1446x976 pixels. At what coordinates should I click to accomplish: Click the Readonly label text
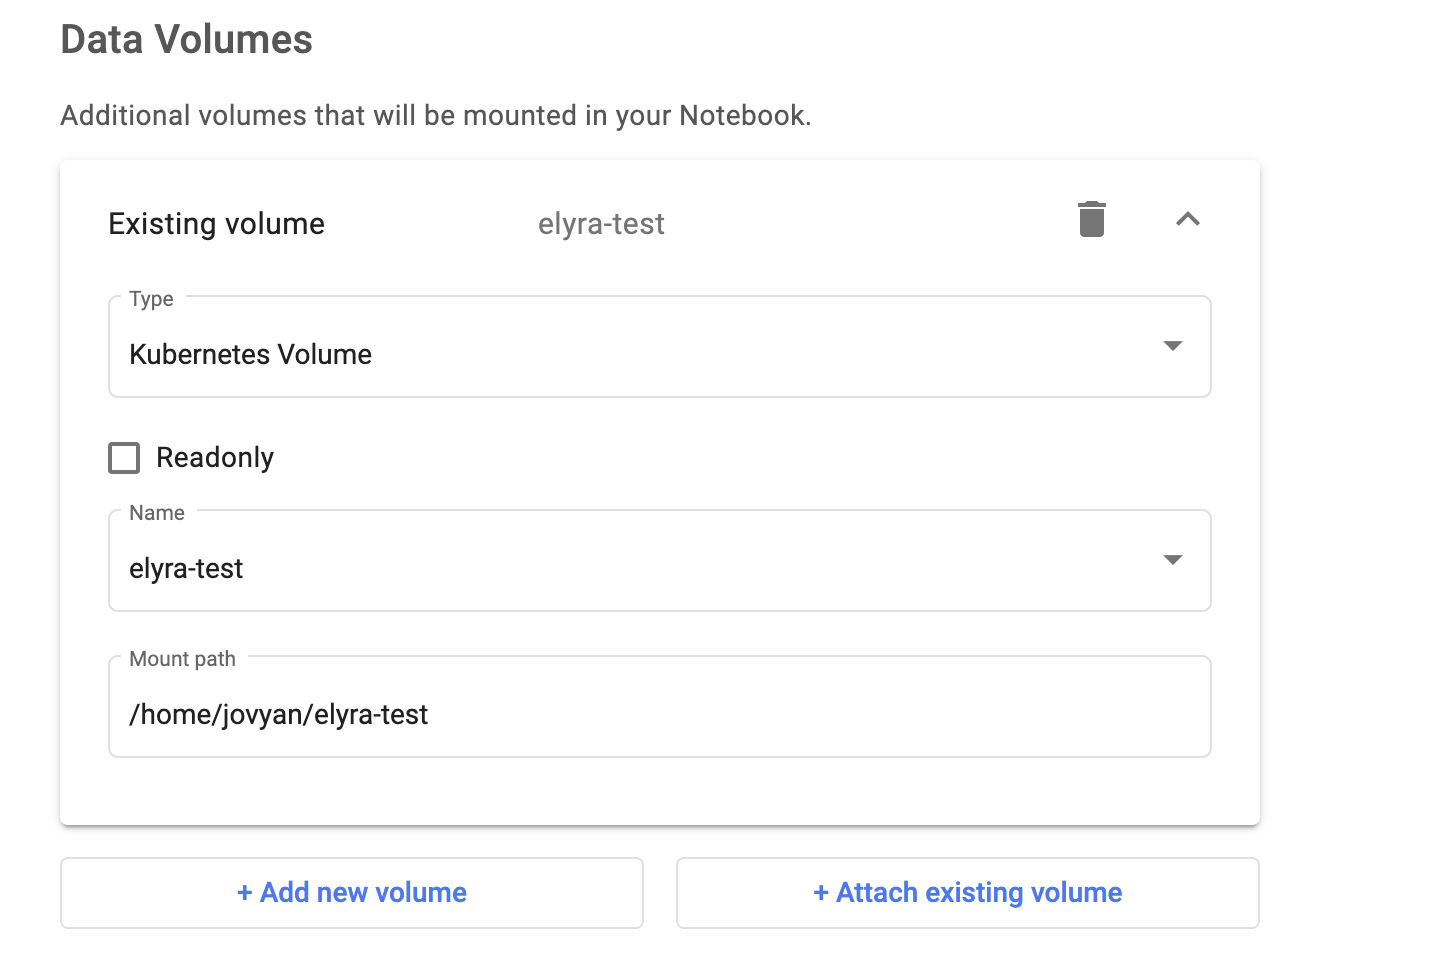pos(215,457)
